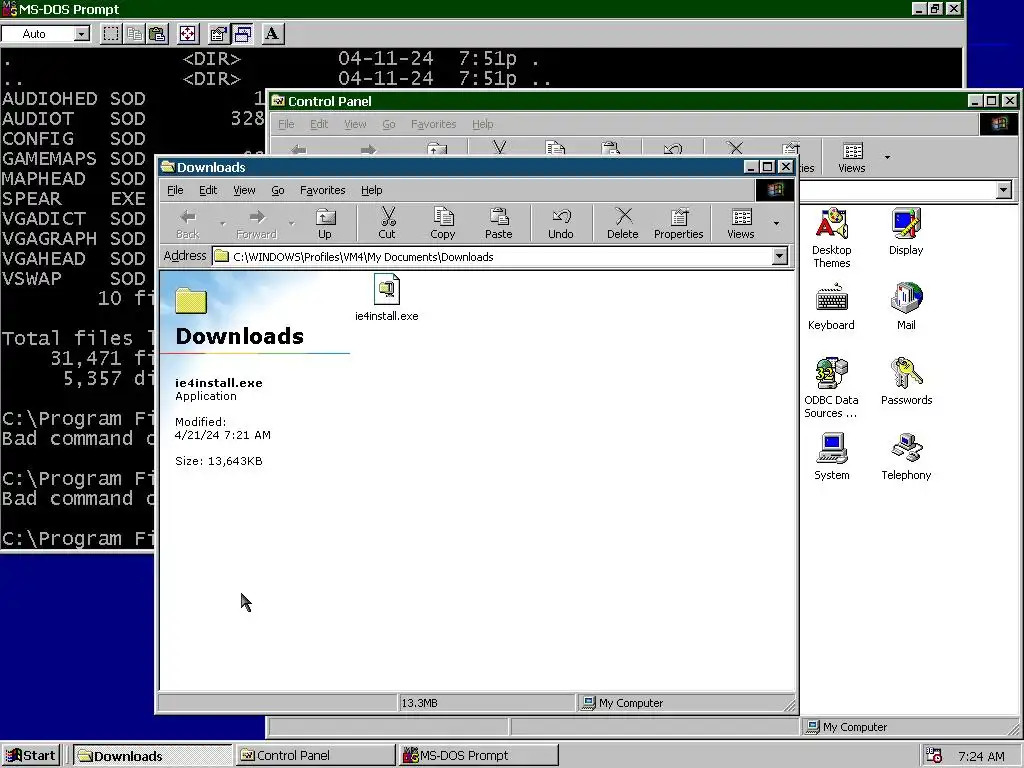Click the 7:24 AM clock in tray
The height and width of the screenshot is (768, 1024).
click(x=981, y=756)
